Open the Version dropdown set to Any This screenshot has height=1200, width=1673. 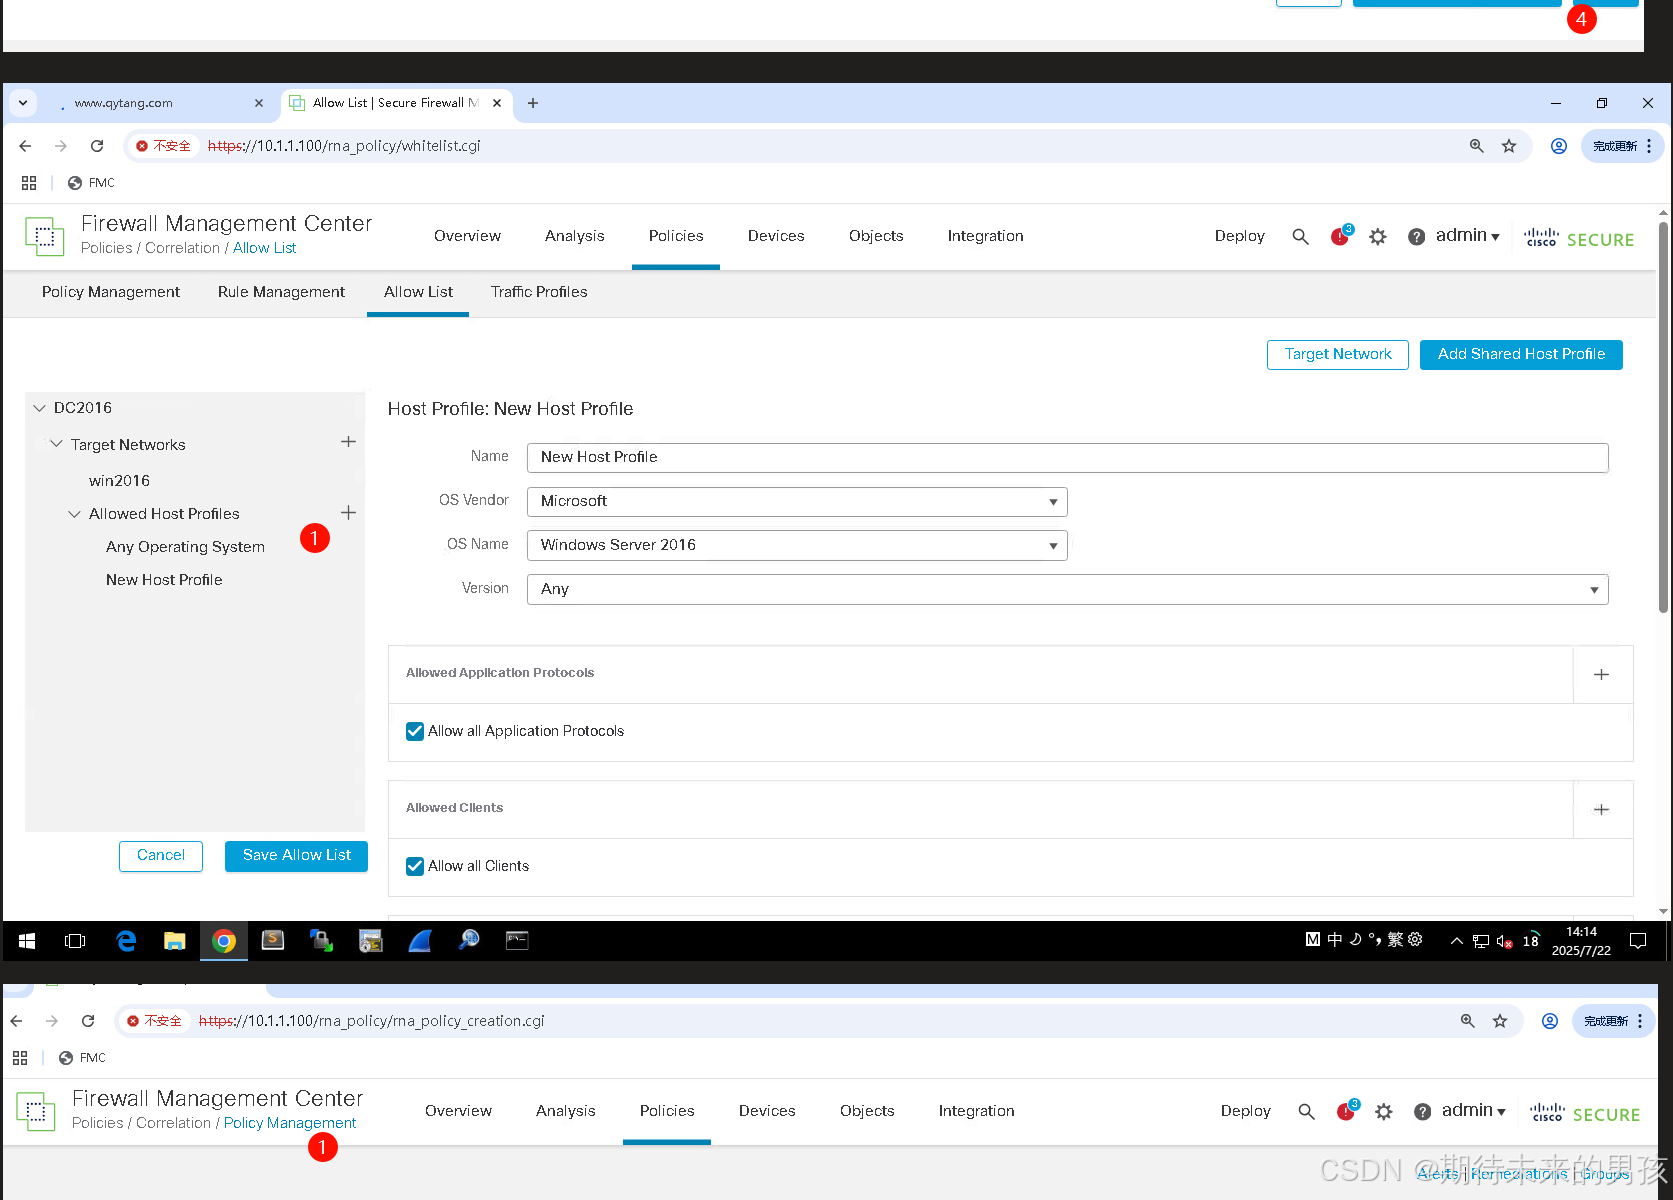tap(1068, 590)
